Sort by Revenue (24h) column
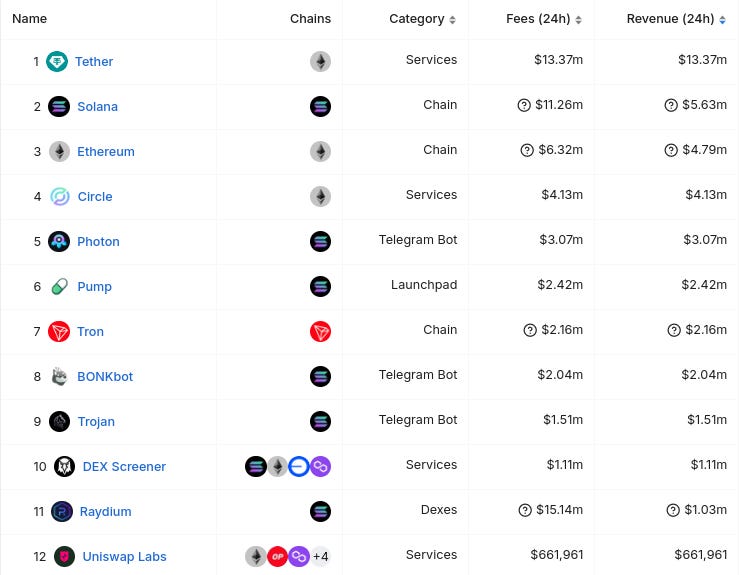739x575 pixels. (676, 19)
